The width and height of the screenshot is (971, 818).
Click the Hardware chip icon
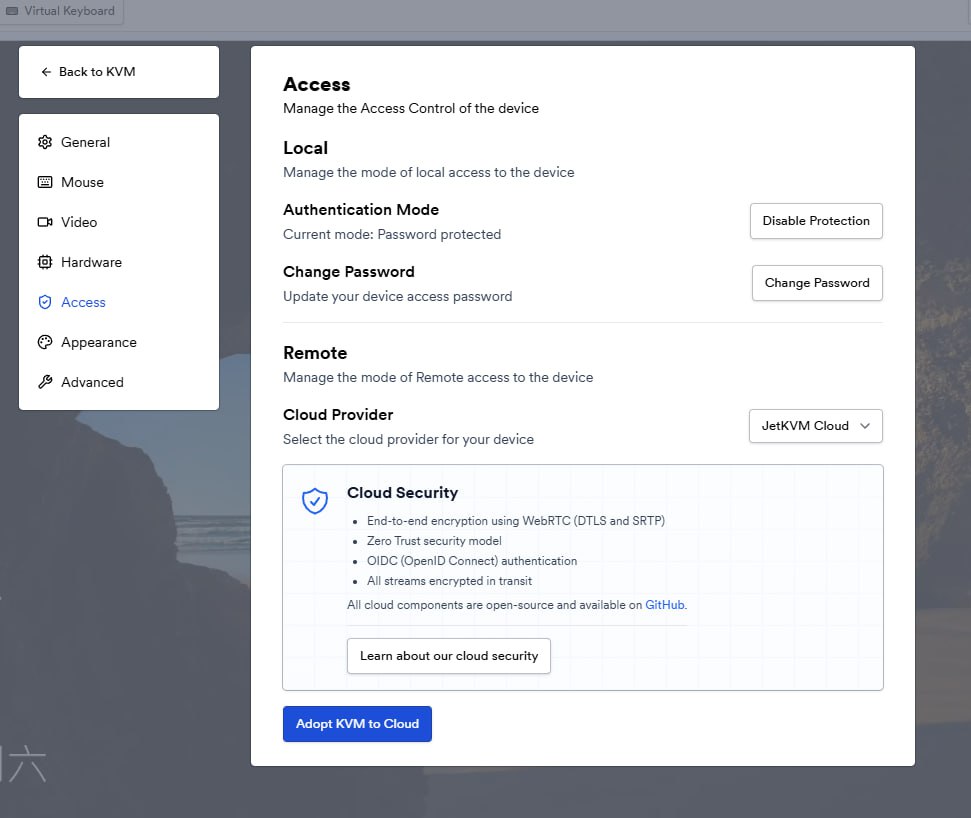[45, 262]
